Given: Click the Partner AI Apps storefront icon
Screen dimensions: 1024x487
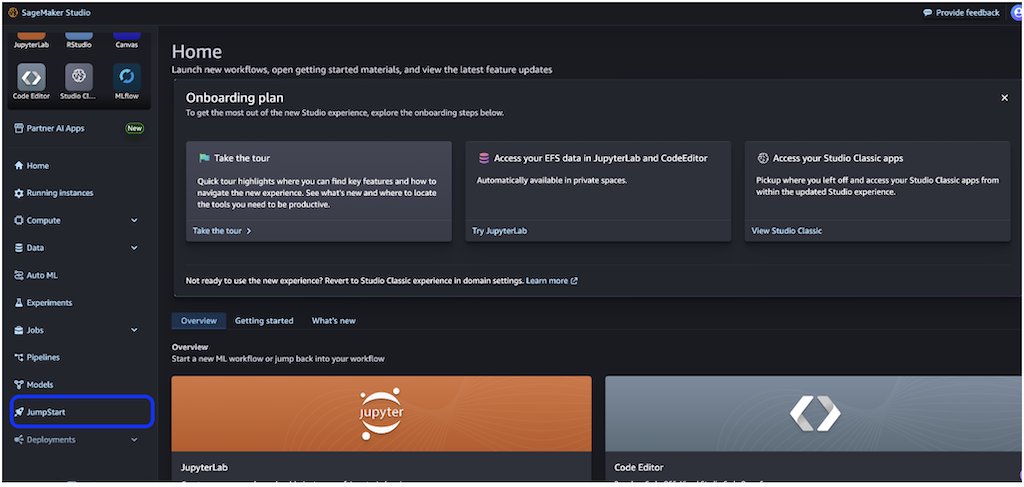Looking at the screenshot, I should [x=19, y=129].
